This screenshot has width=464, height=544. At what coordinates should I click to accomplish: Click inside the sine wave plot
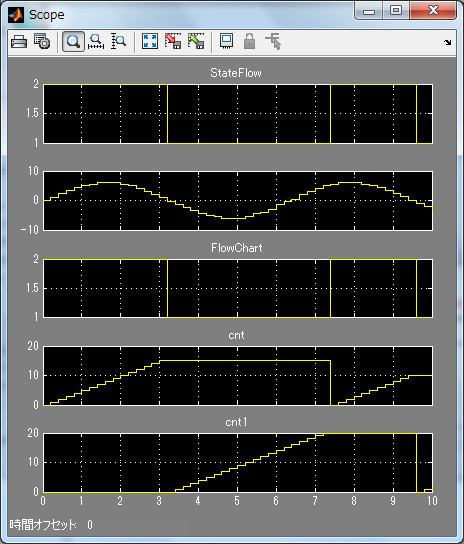point(238,201)
